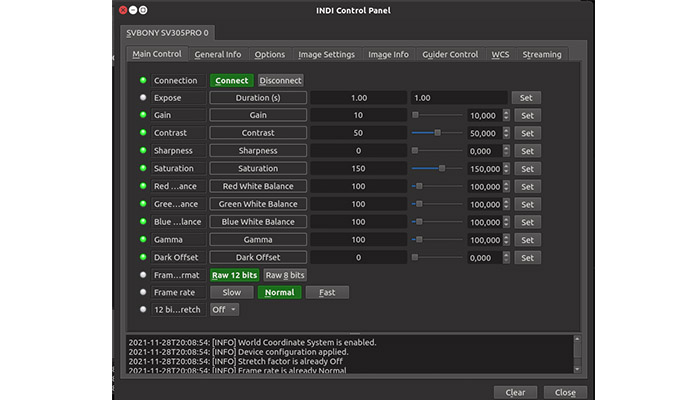The height and width of the screenshot is (400, 700).
Task: Open the 12 bit stretch dropdown
Action: coord(224,310)
